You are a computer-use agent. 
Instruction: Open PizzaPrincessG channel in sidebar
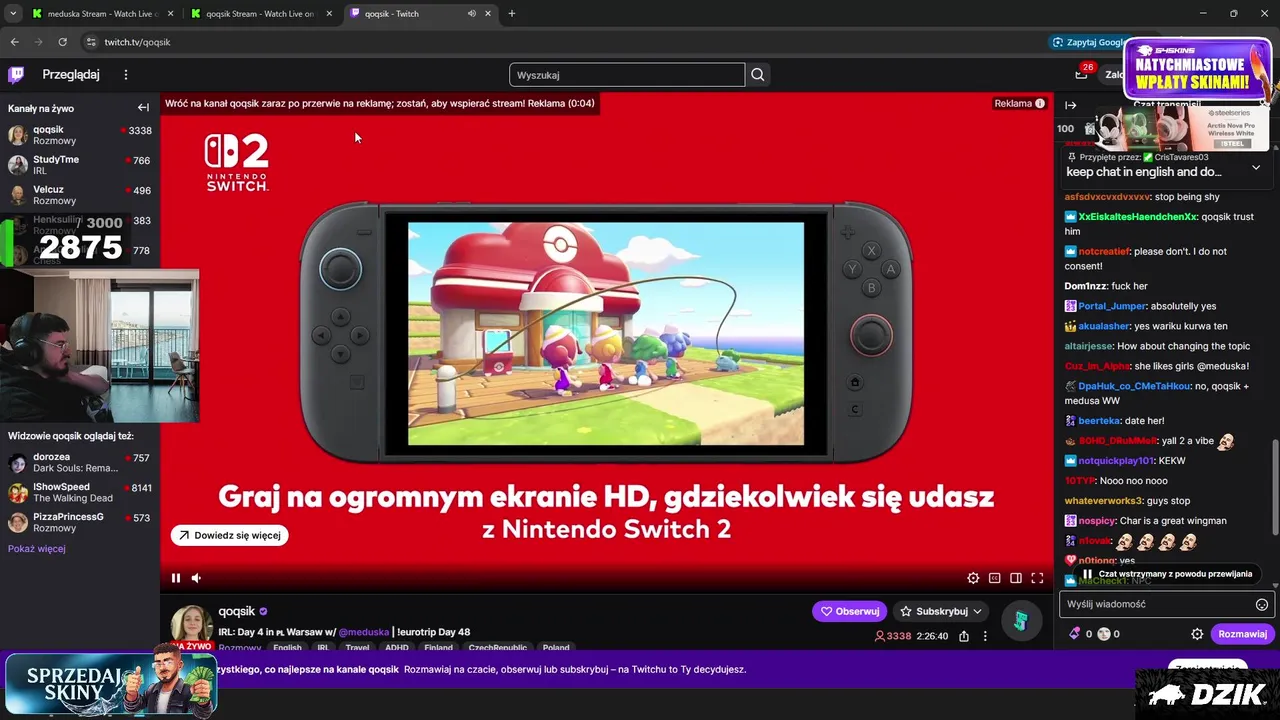point(80,522)
